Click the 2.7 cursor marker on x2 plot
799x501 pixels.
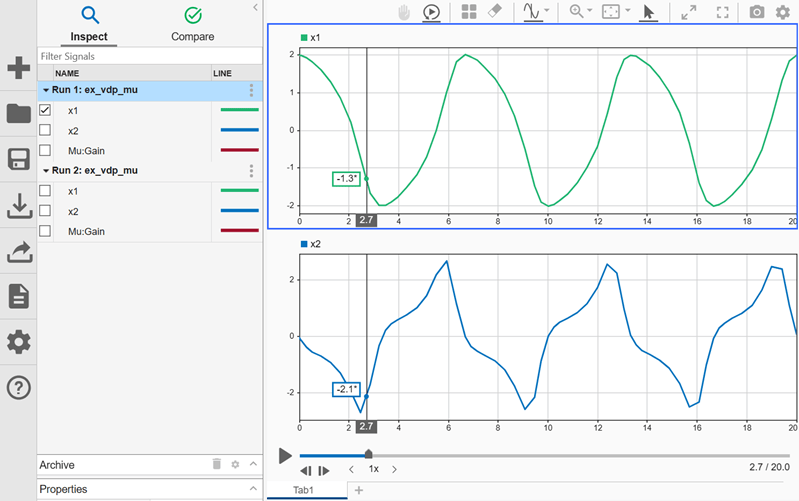click(x=366, y=427)
